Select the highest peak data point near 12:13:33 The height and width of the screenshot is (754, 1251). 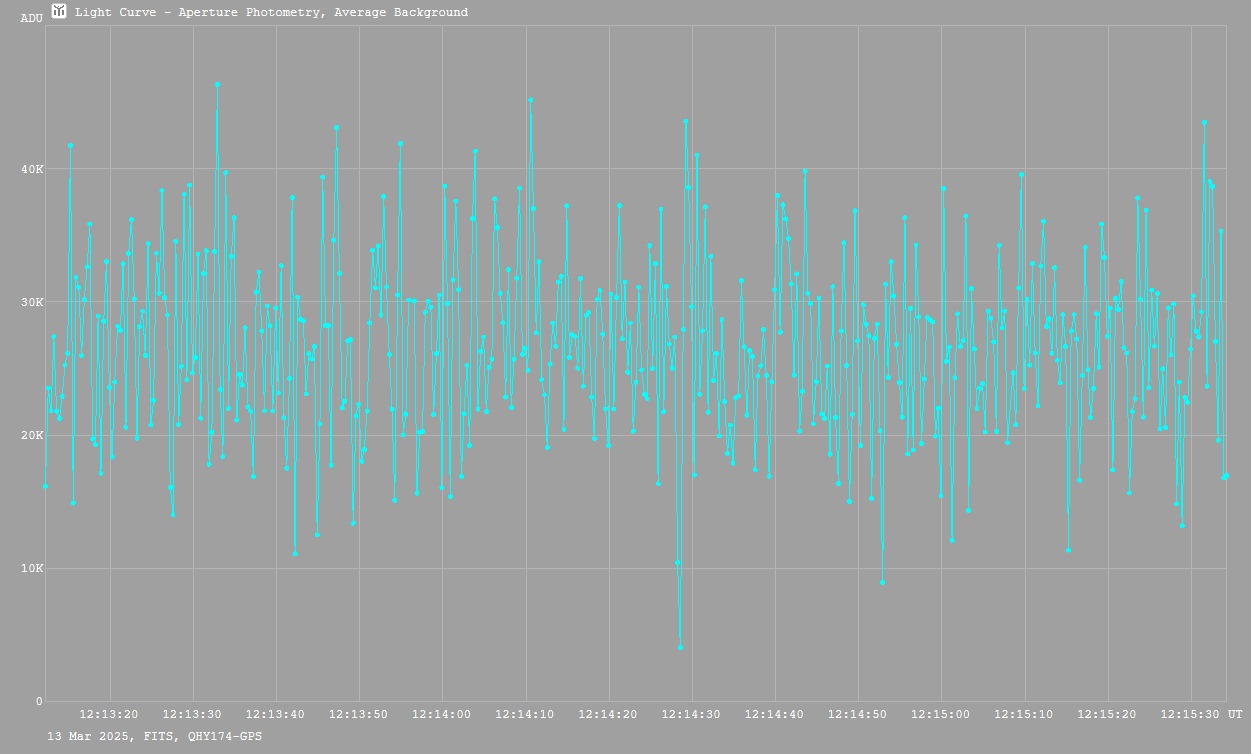coord(217,85)
